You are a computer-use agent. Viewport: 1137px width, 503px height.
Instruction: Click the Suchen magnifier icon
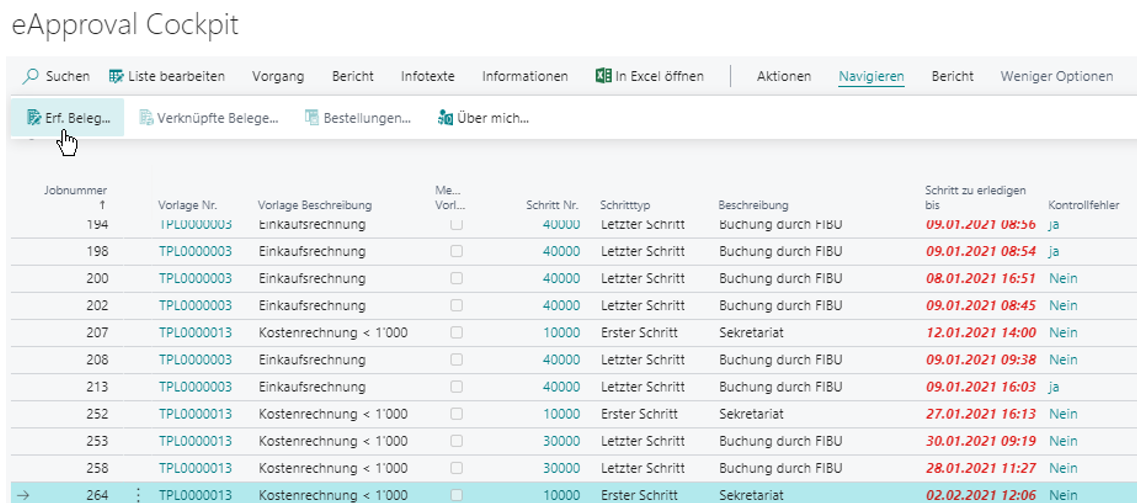[31, 77]
